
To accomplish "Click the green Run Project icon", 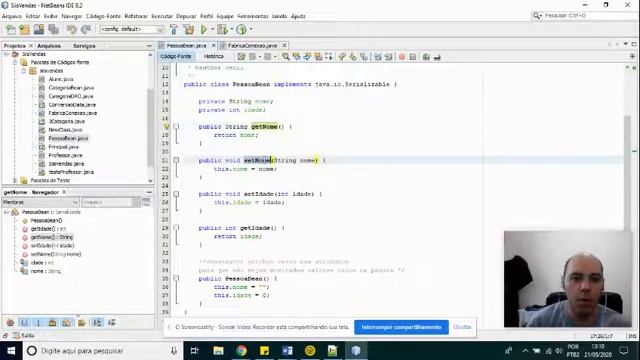I will 204,29.
